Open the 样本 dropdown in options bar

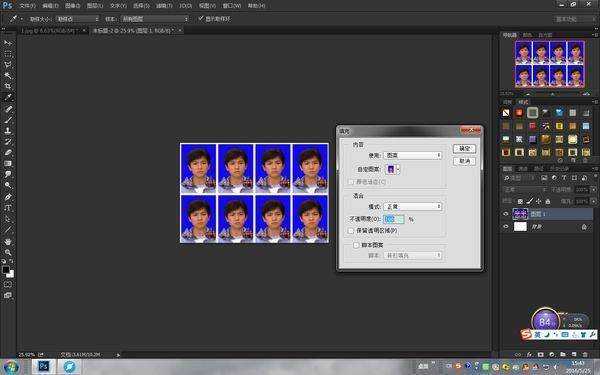[155, 19]
